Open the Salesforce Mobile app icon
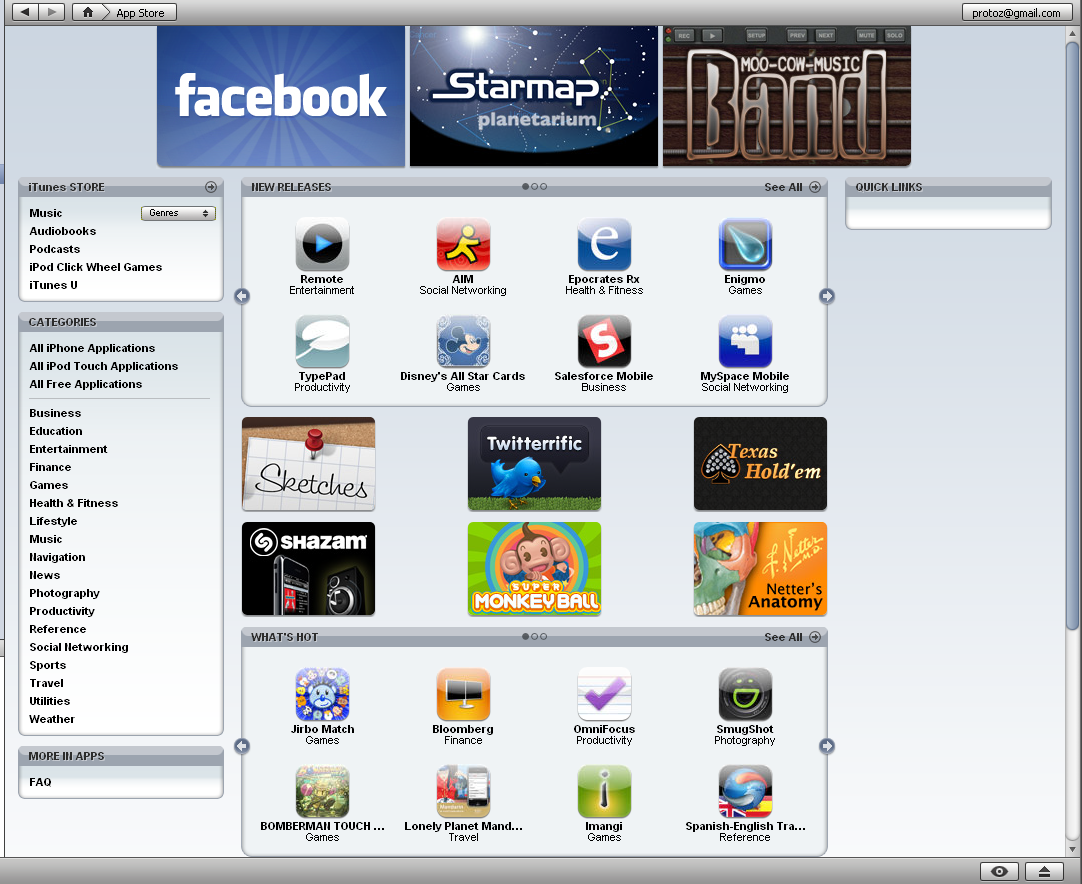The image size is (1082, 884). [x=604, y=342]
